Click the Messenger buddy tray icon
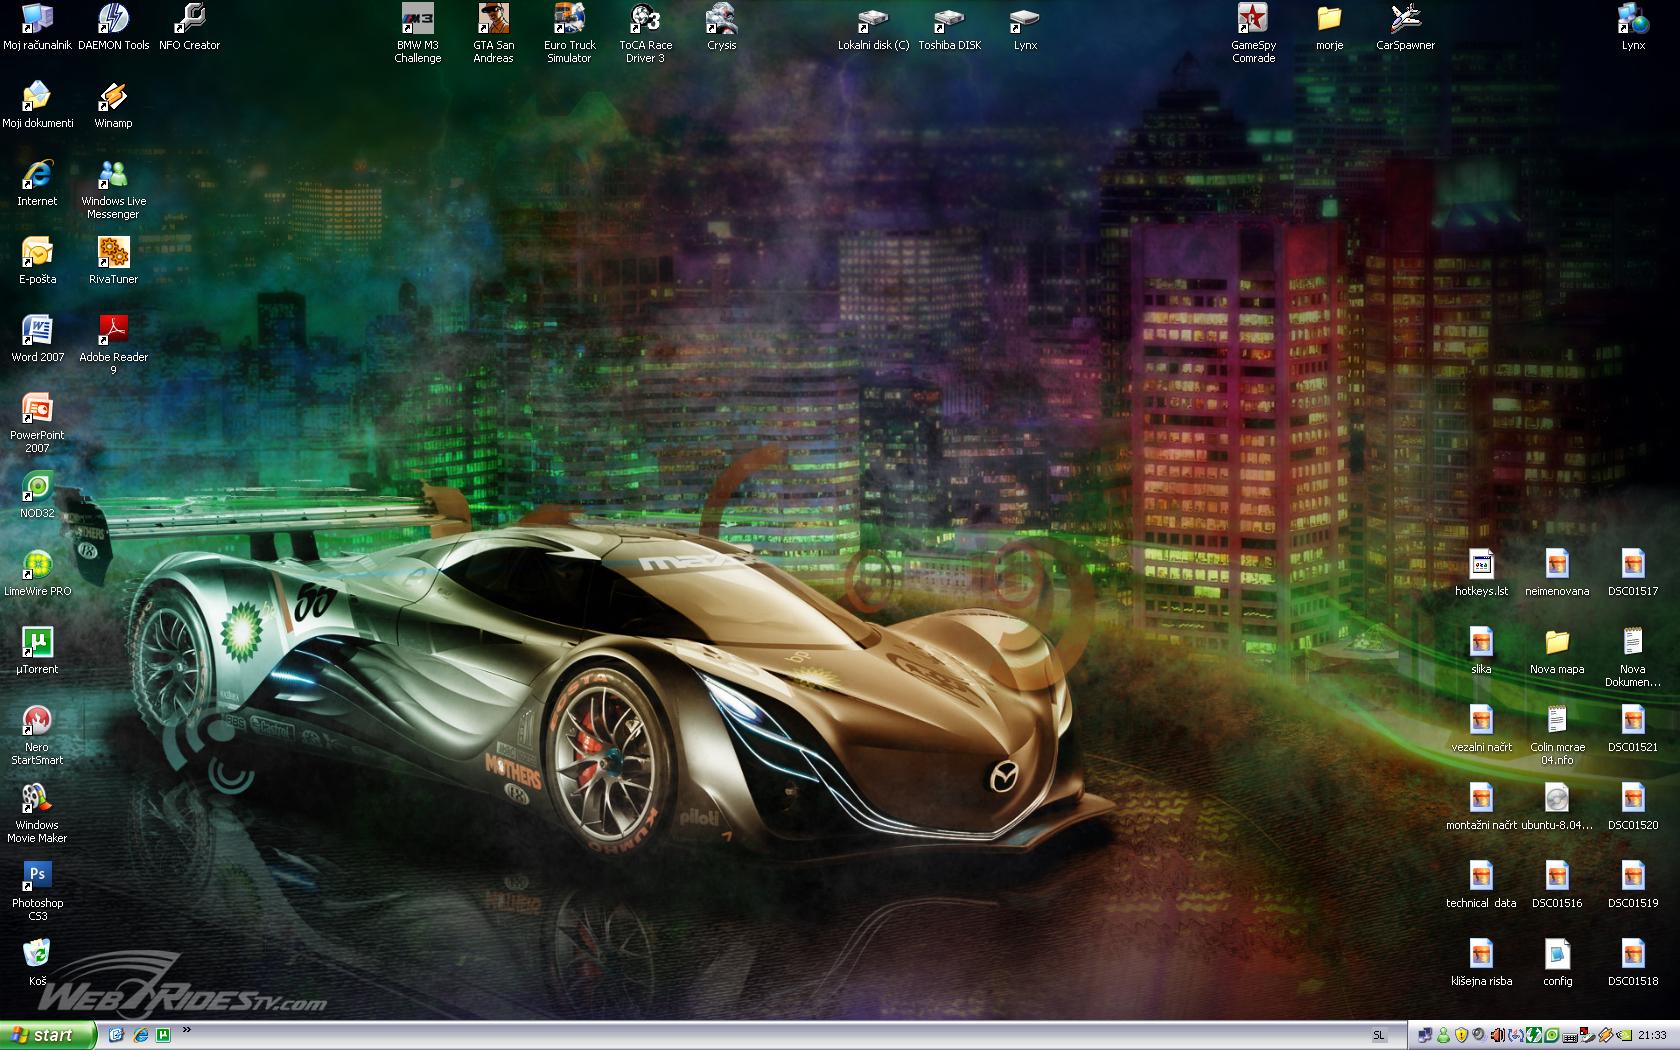This screenshot has width=1680, height=1050. pyautogui.click(x=1443, y=1035)
